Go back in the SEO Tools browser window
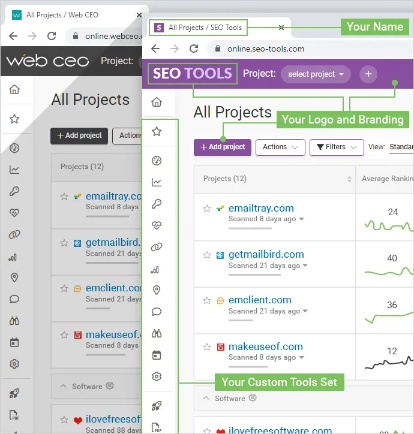 [156, 49]
